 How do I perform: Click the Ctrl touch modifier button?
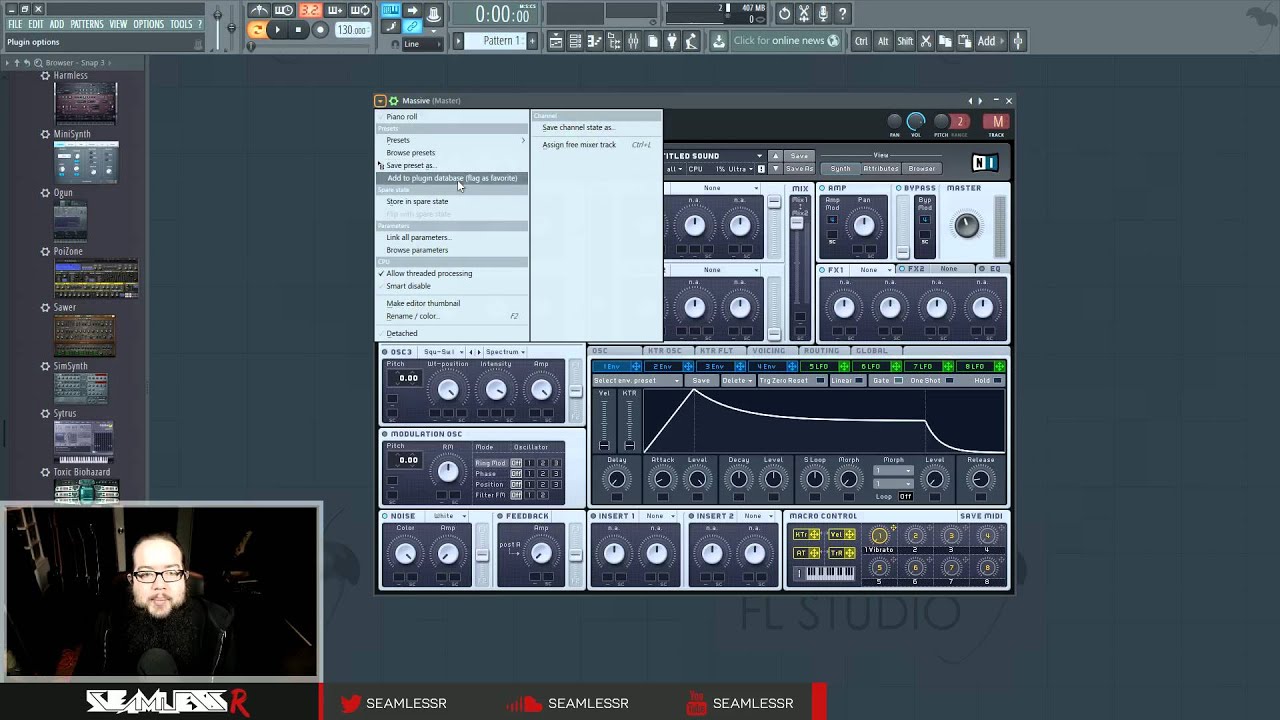[861, 41]
